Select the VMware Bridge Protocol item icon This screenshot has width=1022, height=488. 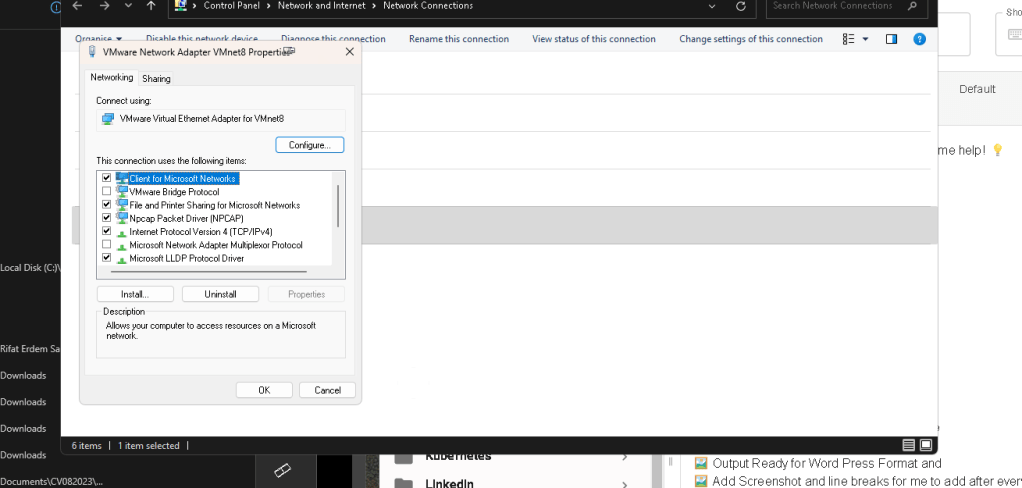(x=122, y=192)
